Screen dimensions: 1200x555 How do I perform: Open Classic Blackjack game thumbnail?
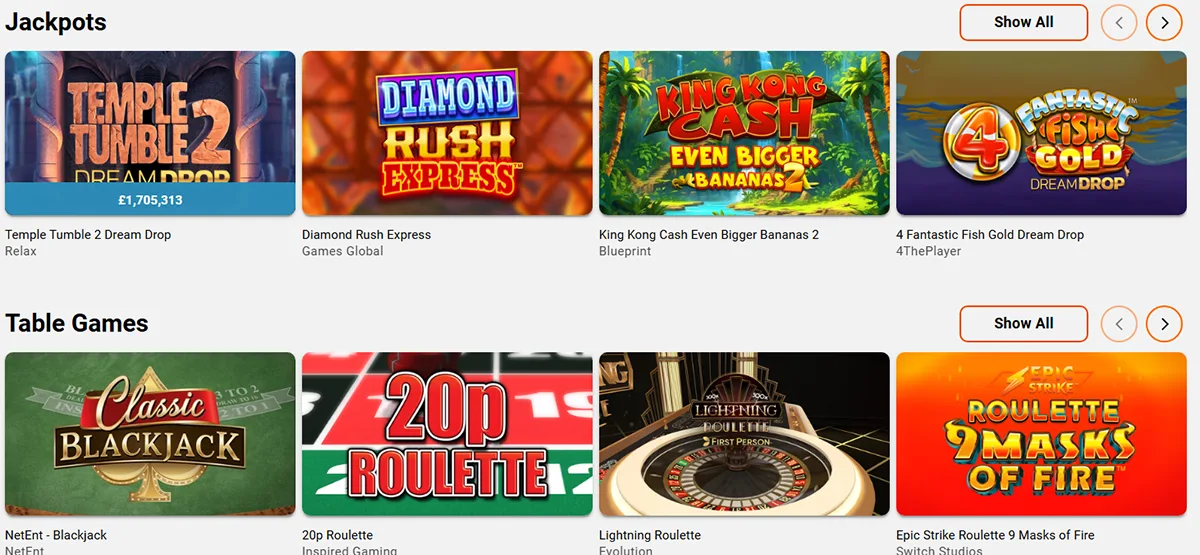coord(150,434)
